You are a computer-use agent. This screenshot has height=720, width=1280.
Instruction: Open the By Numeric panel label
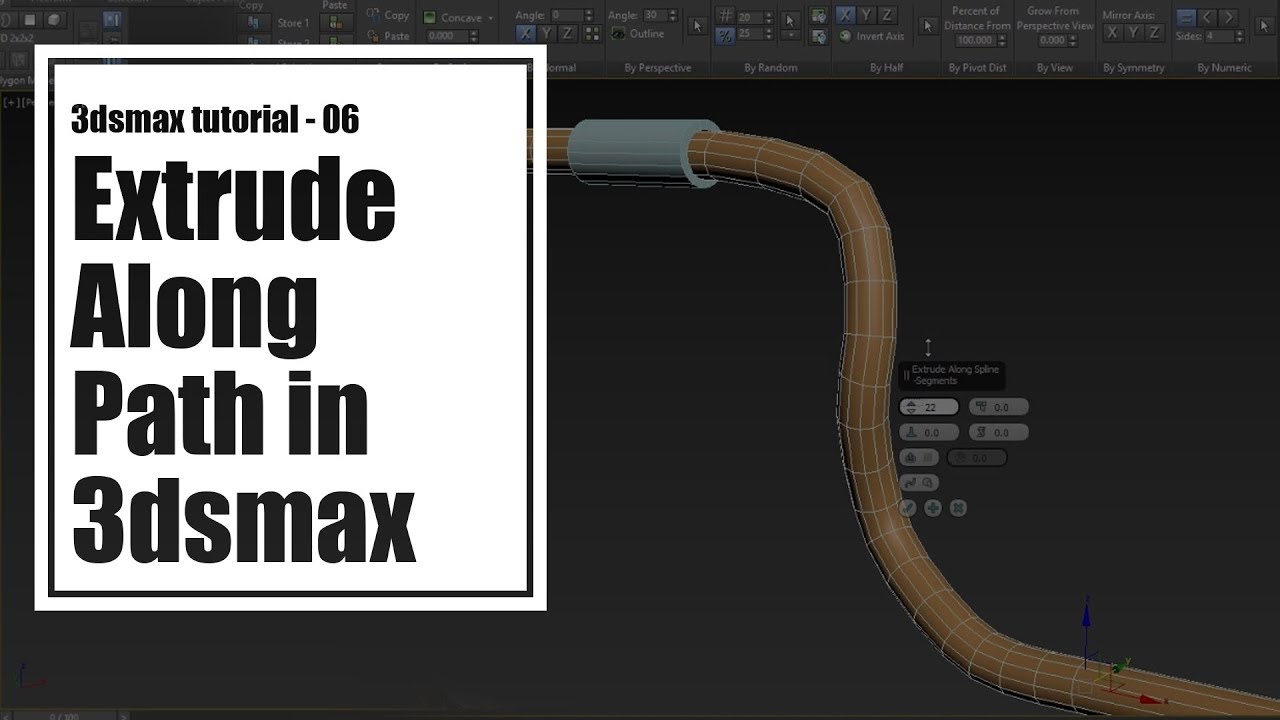[x=1225, y=67]
